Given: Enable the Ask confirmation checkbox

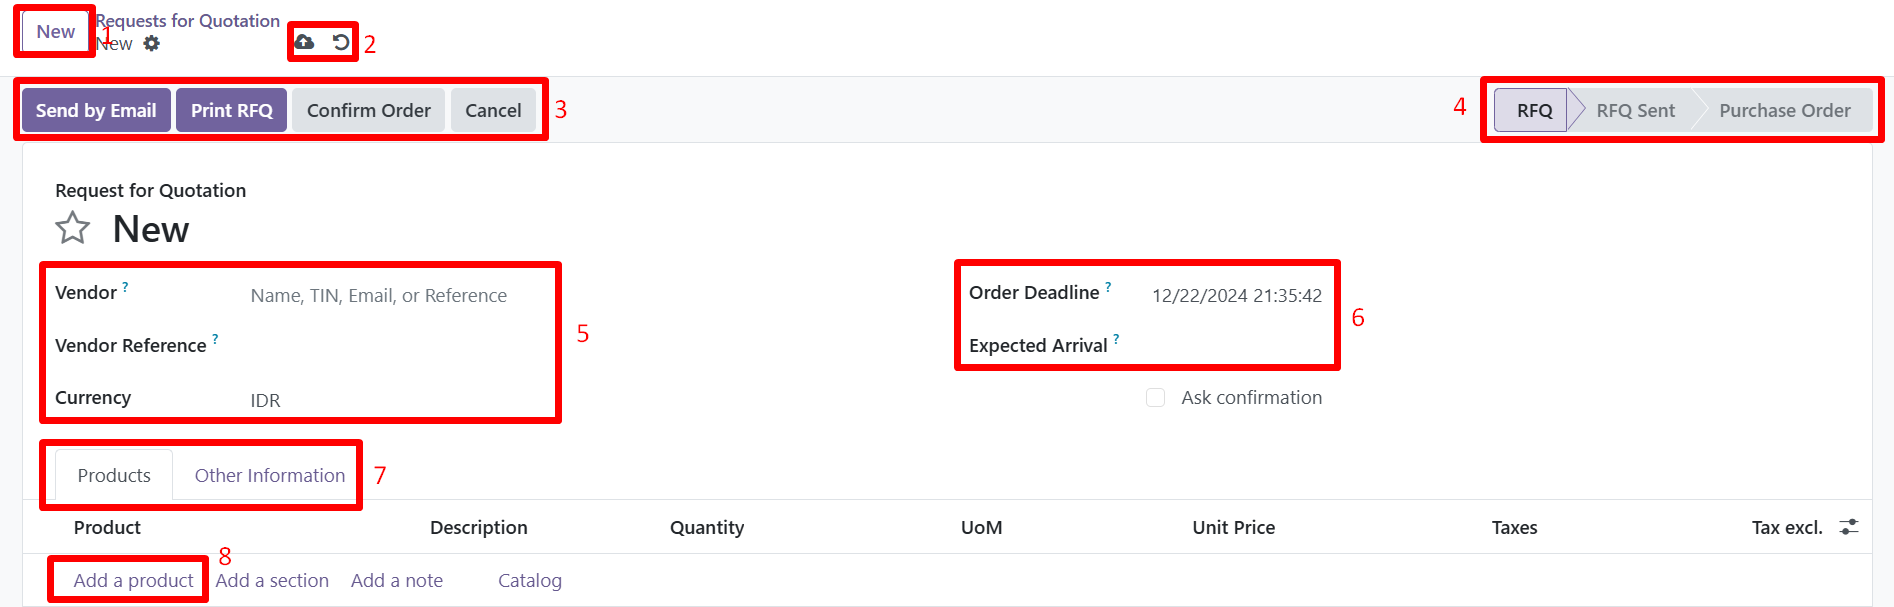Looking at the screenshot, I should [1155, 398].
